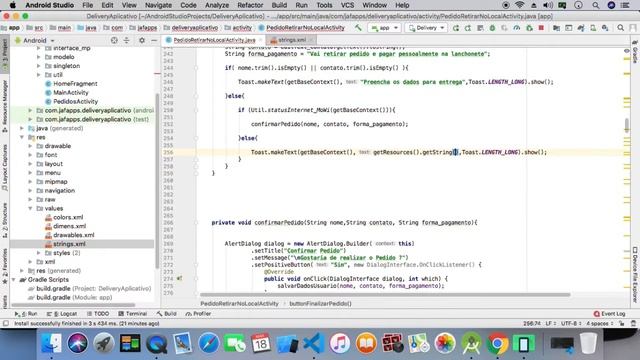Screen dimensions: 640x360
Task: Click the Structure side tab
Action: [5, 220]
